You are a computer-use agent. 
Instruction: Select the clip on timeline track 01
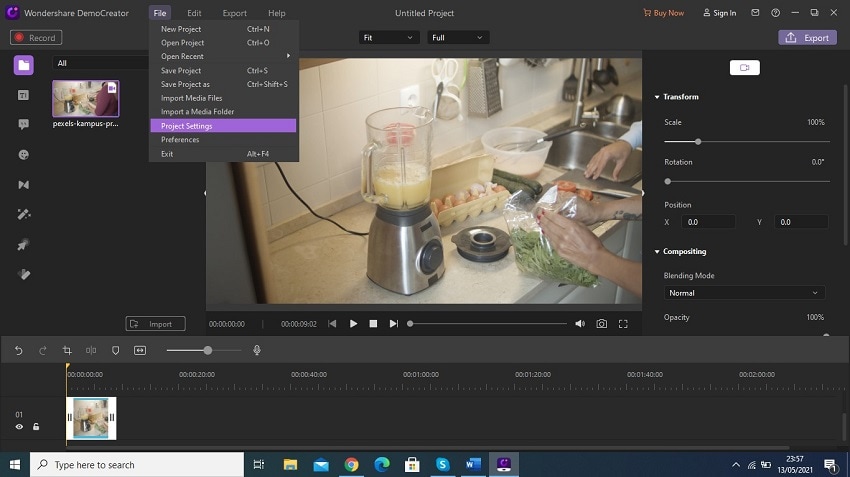click(91, 418)
